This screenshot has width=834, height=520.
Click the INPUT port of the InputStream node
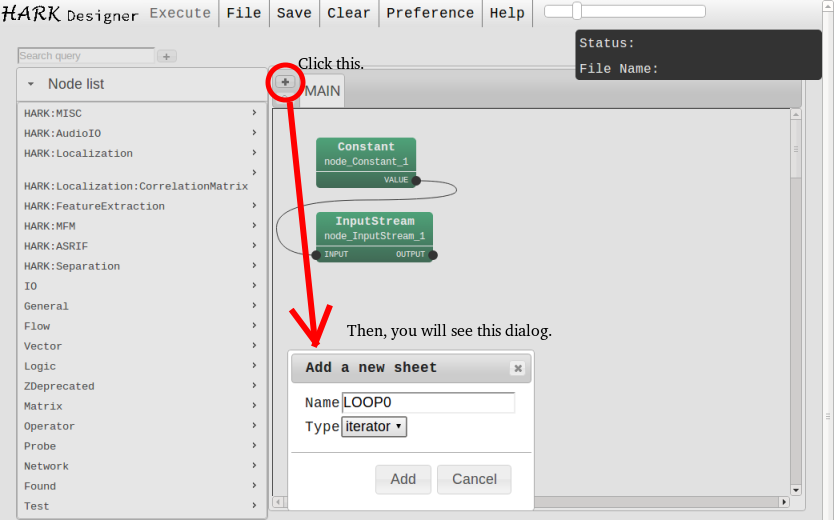click(316, 255)
